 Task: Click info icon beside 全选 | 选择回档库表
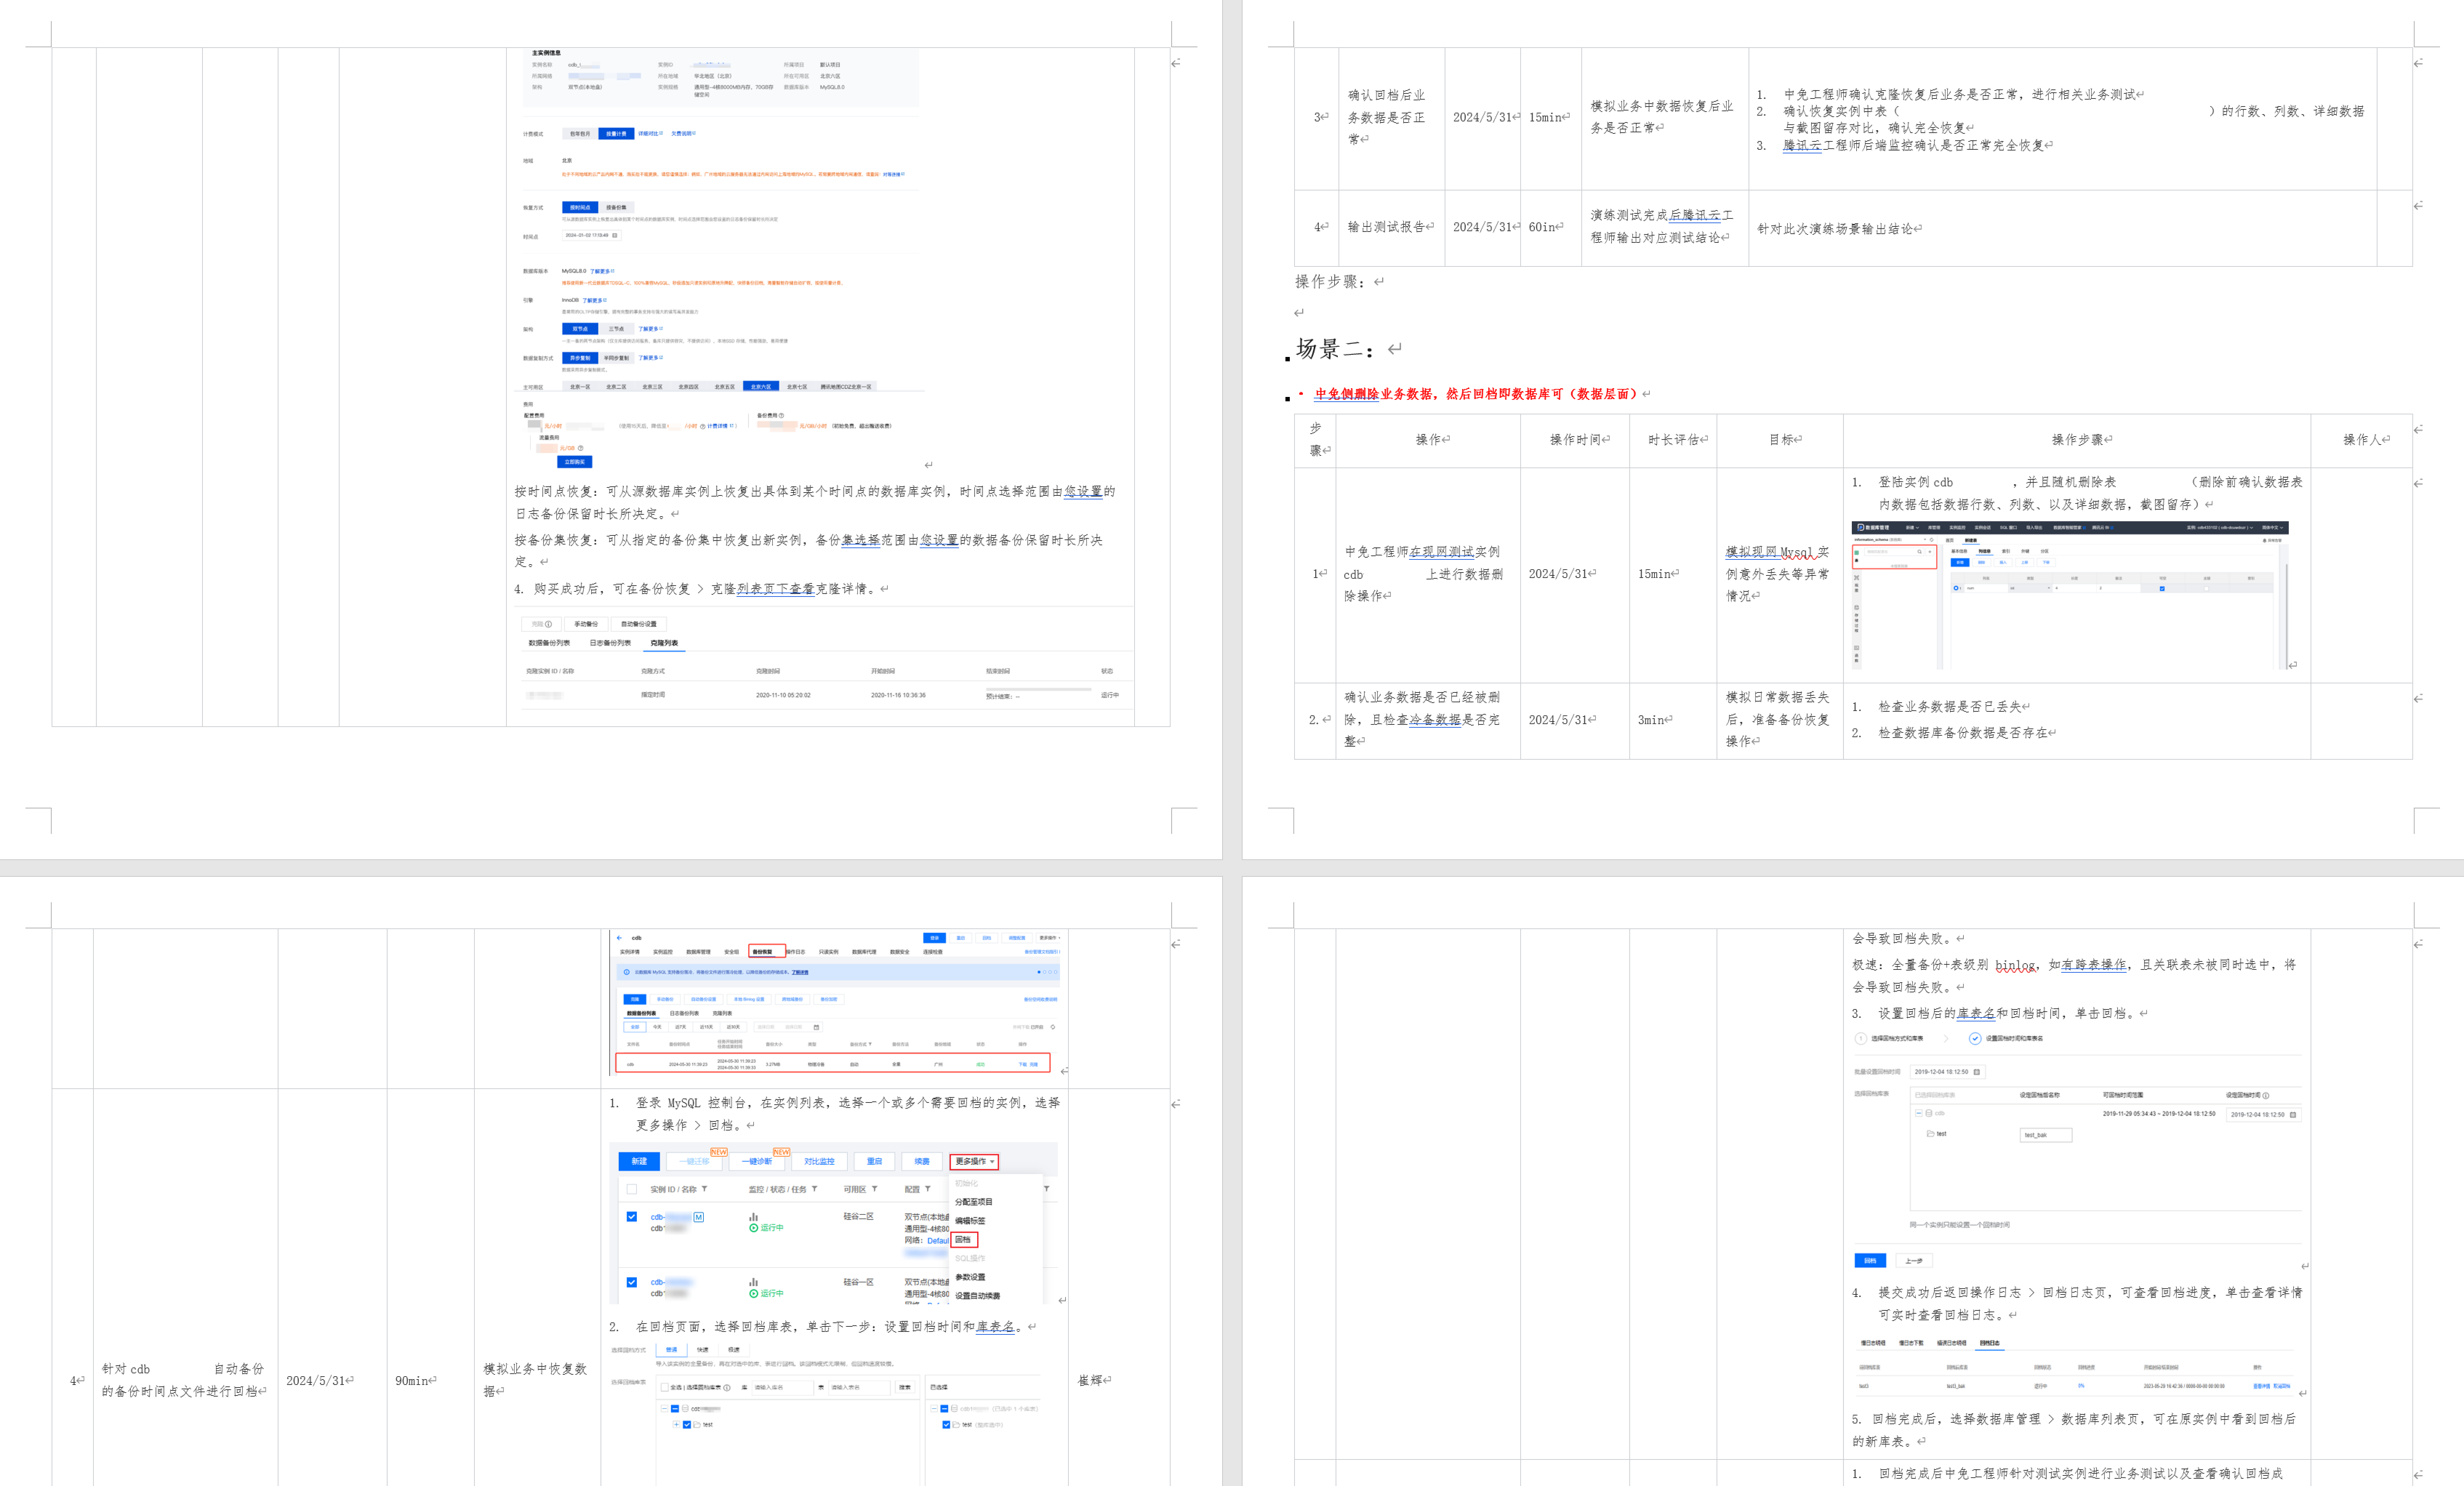tap(727, 1387)
